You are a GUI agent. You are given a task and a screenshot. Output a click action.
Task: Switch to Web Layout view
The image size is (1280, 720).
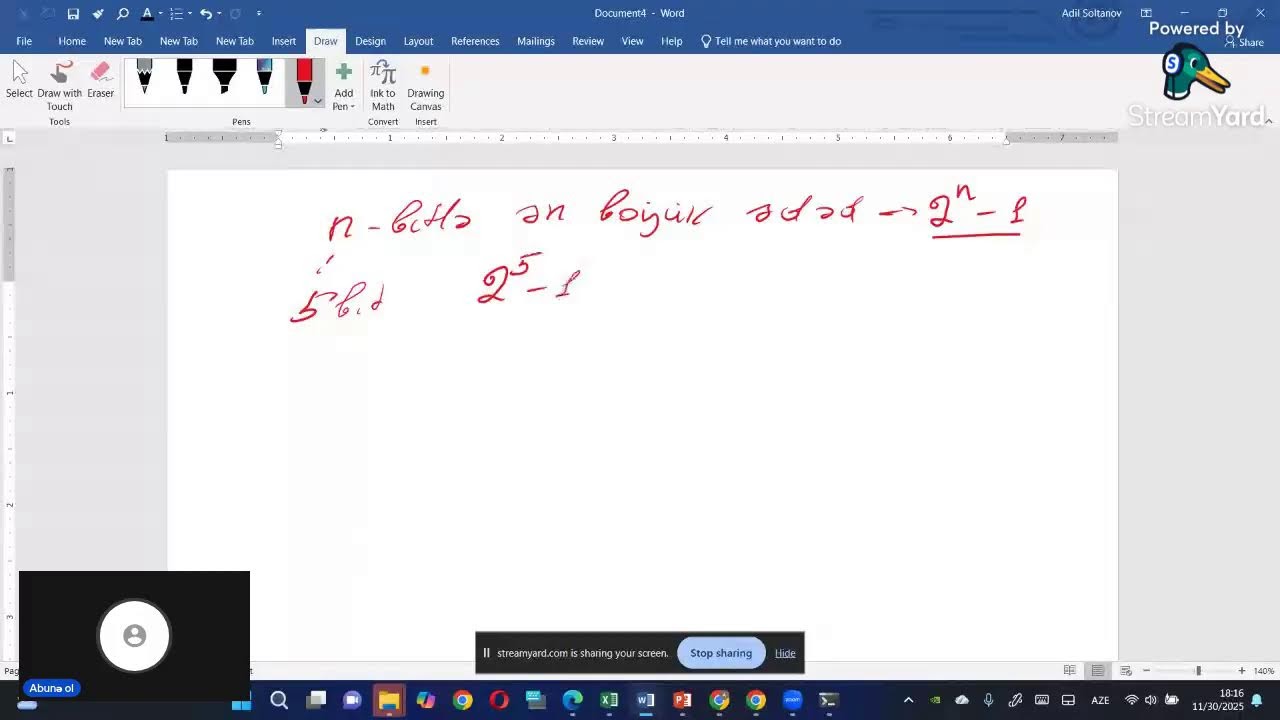(1125, 671)
